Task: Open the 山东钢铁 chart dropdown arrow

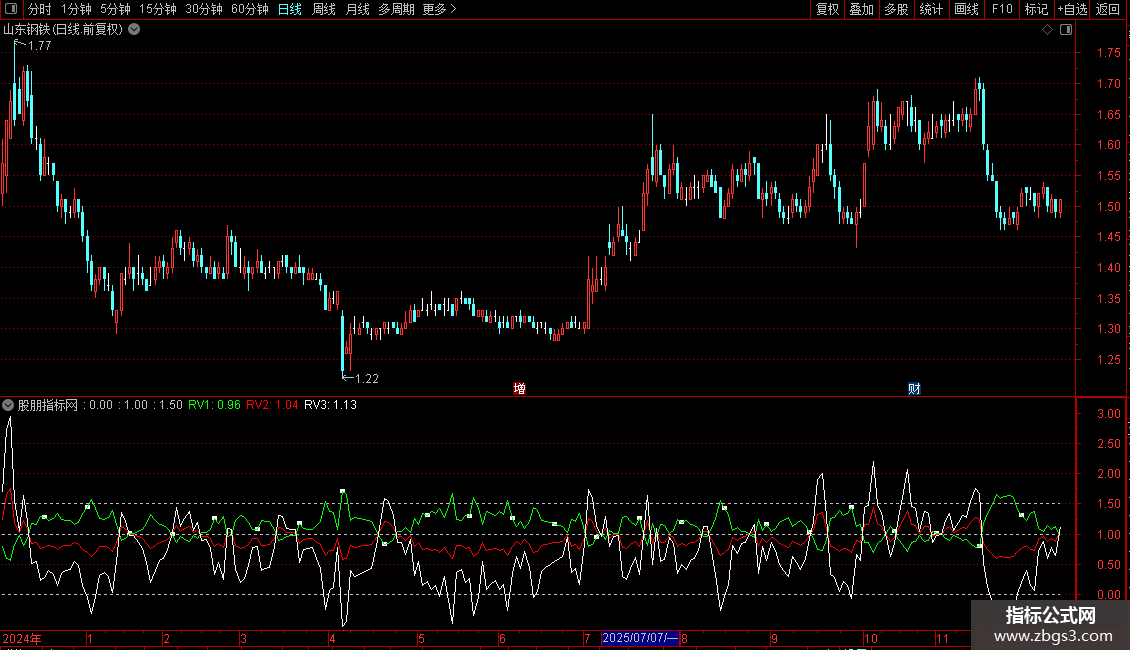Action: click(x=134, y=30)
